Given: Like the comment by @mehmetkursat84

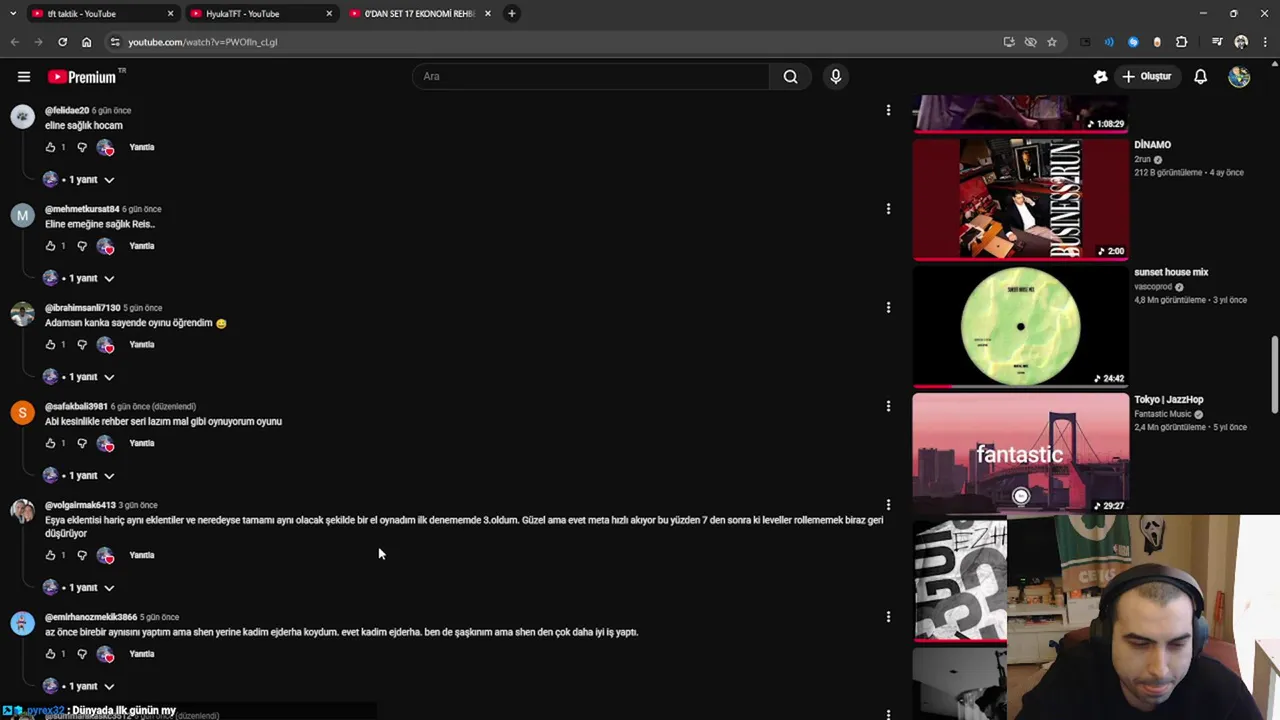Looking at the screenshot, I should pos(51,246).
